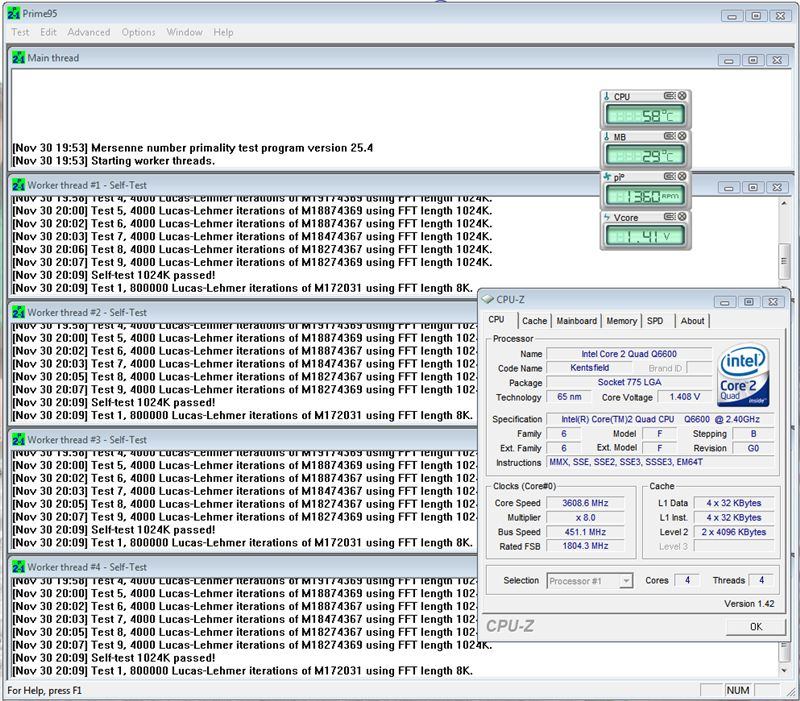The image size is (800, 701).
Task: Close the Main thread window
Action: coord(777,60)
